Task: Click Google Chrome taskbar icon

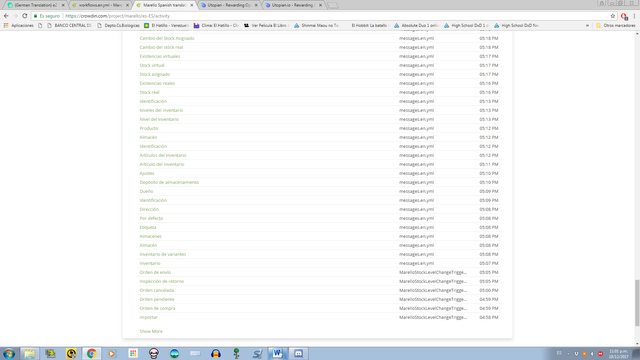Action: click(91, 353)
